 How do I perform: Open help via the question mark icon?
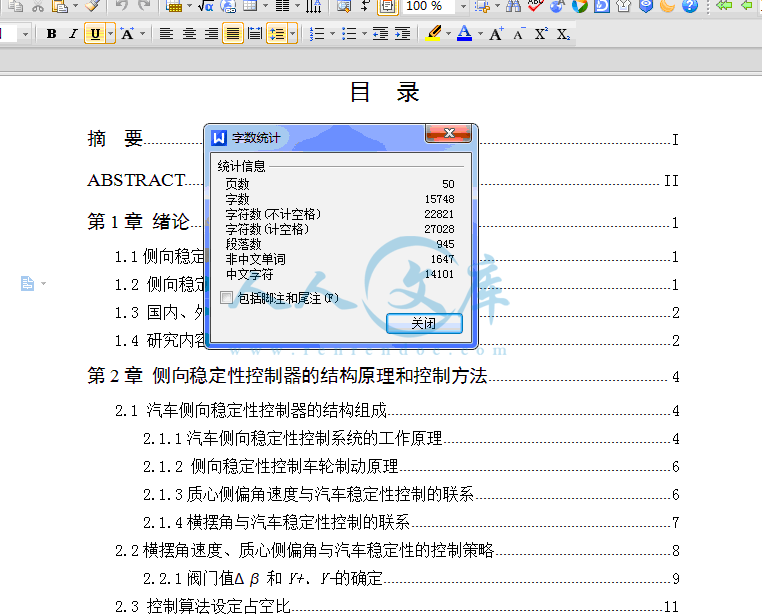coord(690,6)
